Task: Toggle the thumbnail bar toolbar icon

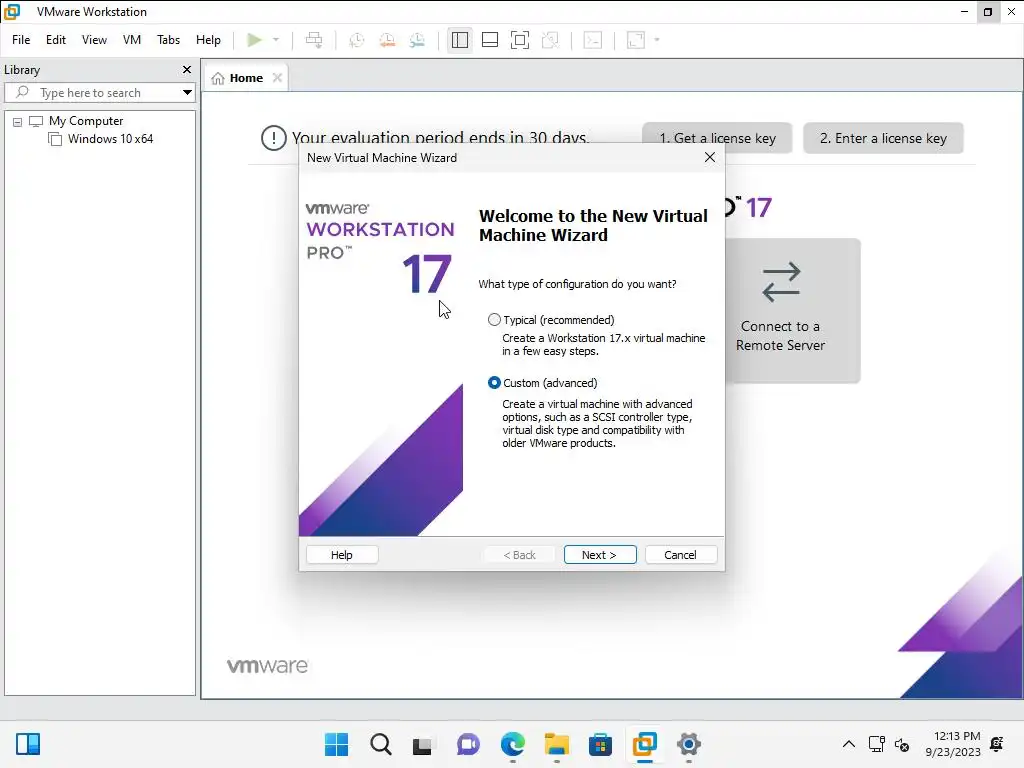Action: click(490, 40)
